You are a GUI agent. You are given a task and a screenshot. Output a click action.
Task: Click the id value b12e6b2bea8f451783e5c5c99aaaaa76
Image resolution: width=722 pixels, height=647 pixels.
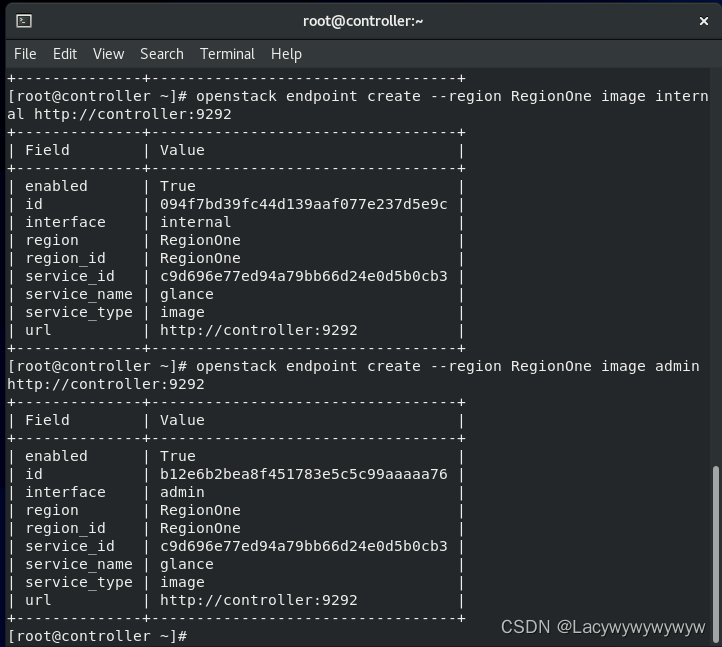[x=303, y=474]
